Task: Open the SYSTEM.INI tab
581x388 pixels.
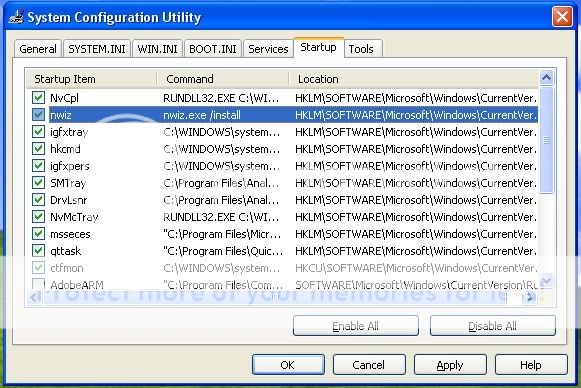Action: click(x=97, y=49)
